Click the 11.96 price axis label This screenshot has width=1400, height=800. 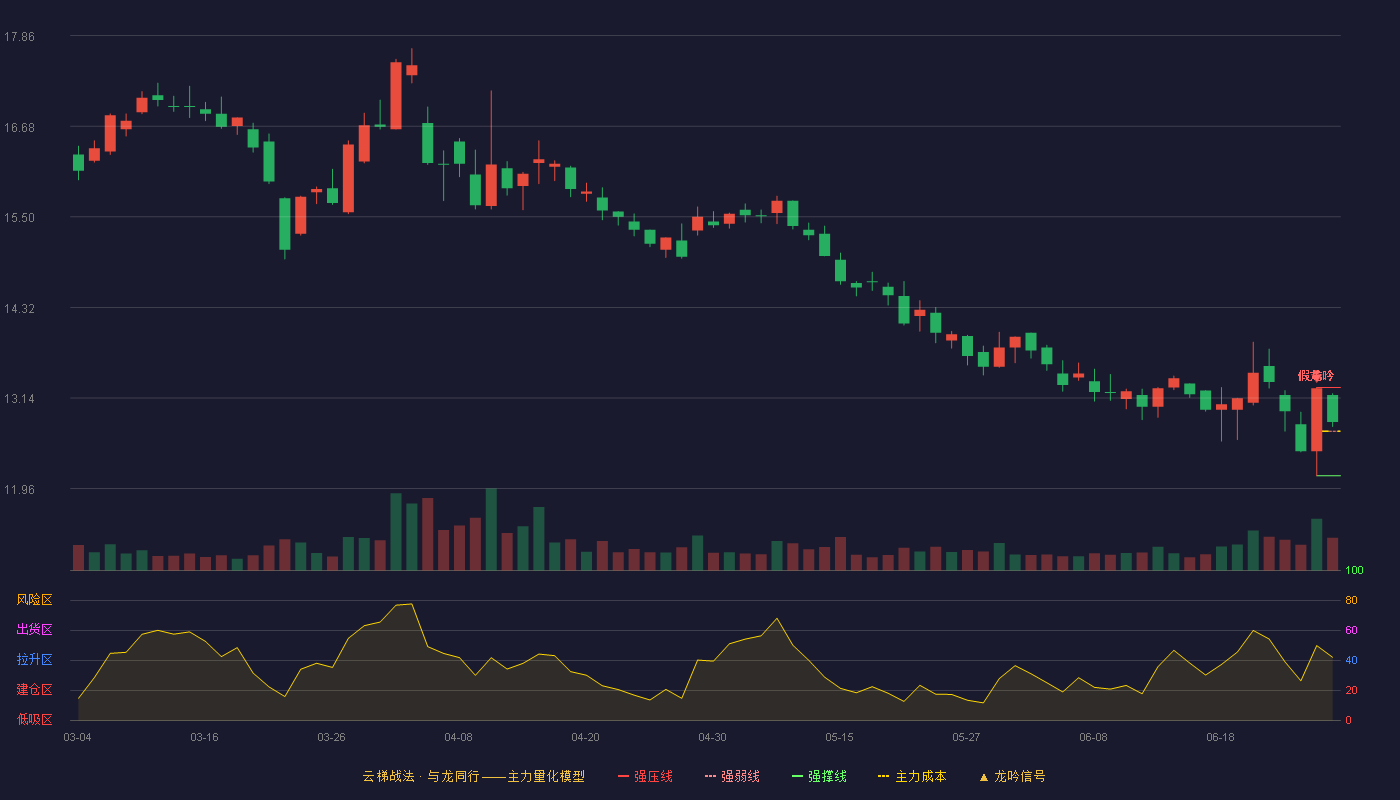click(x=19, y=490)
